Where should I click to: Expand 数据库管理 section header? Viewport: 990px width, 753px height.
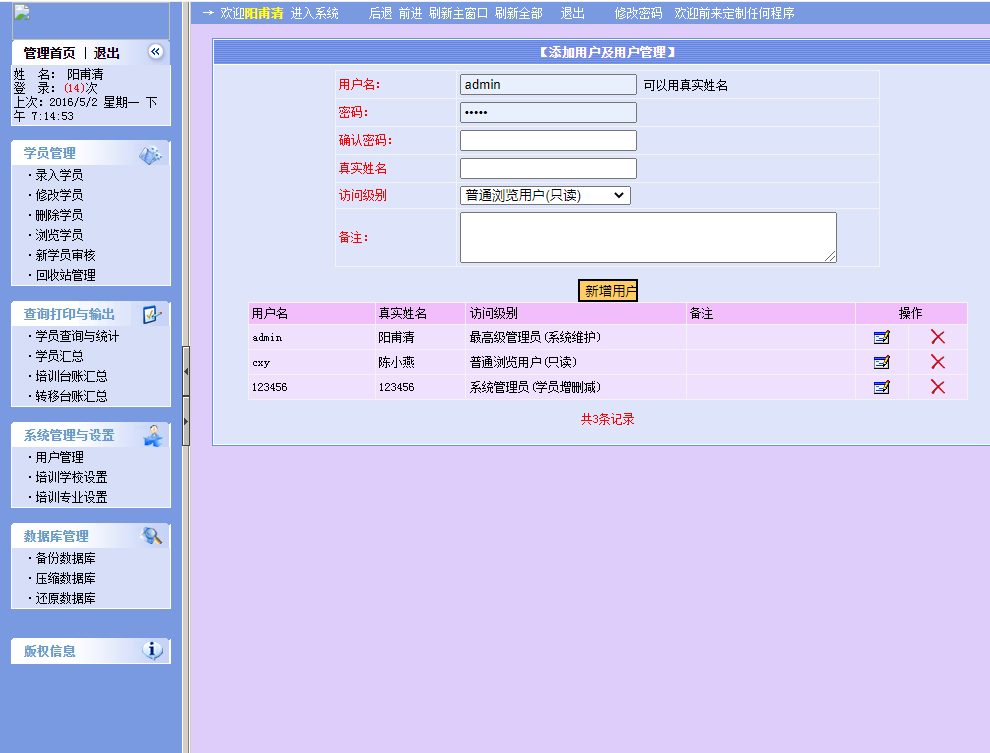pos(90,537)
